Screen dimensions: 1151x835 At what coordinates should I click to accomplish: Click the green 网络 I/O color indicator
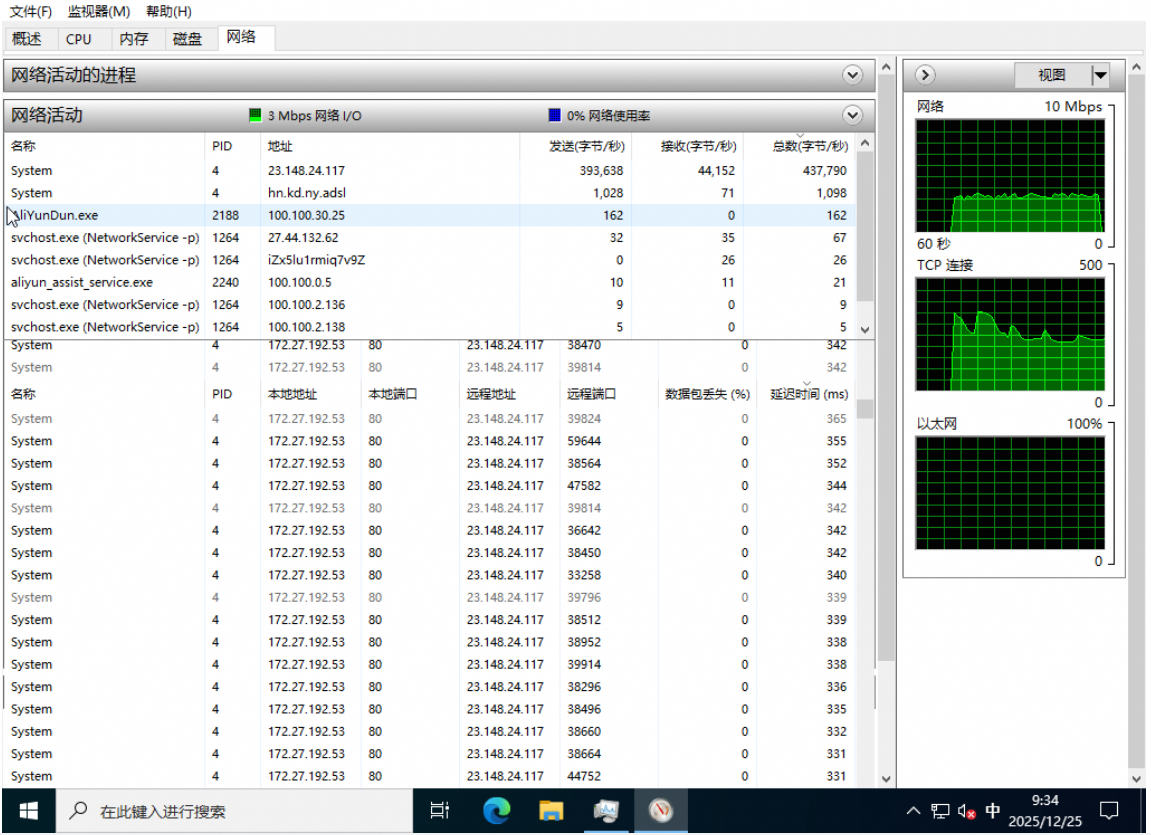tap(255, 115)
